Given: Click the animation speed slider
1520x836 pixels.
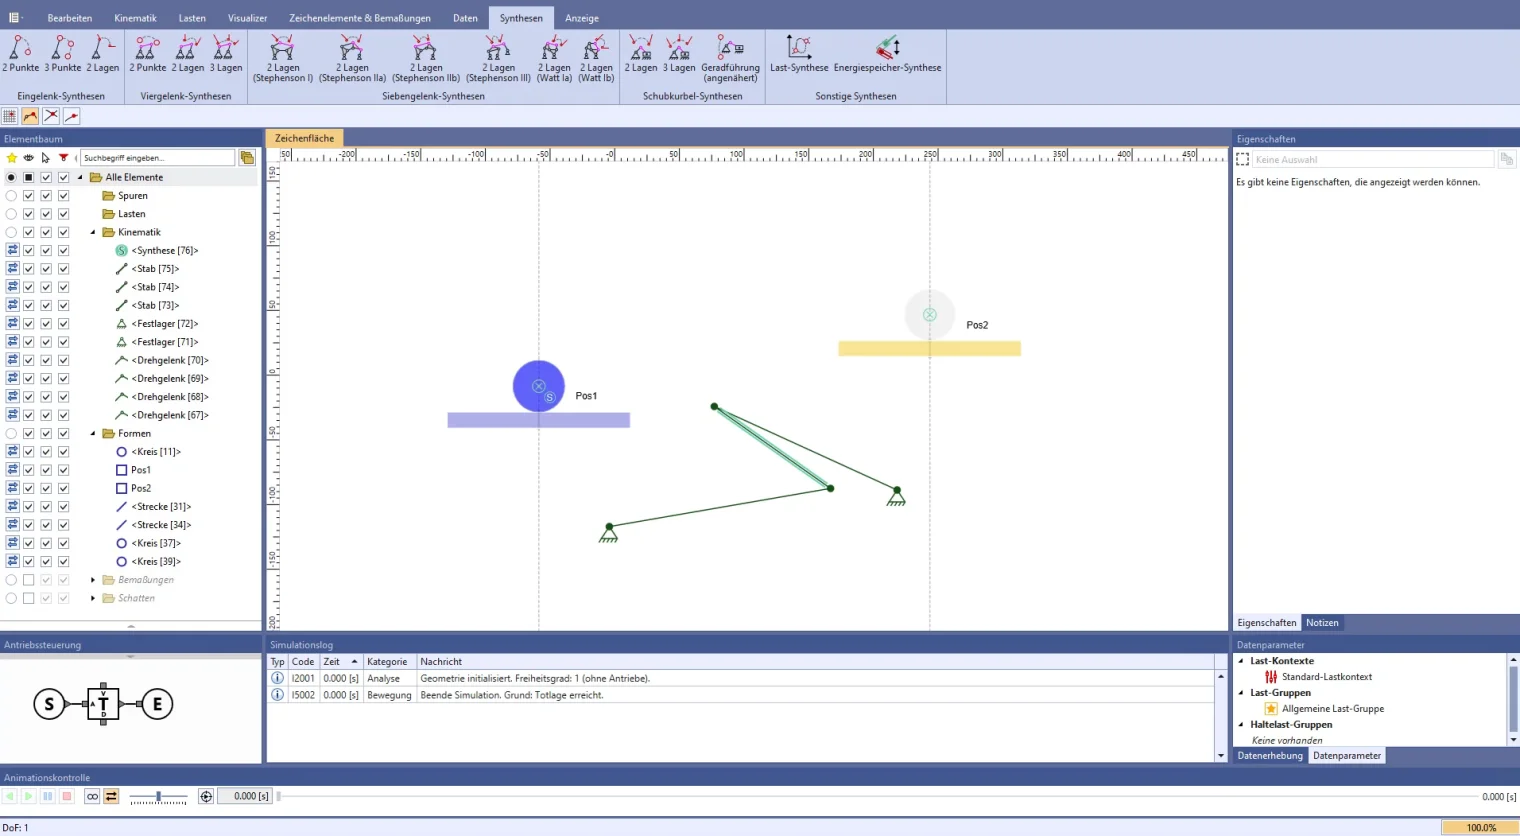Looking at the screenshot, I should (x=158, y=797).
